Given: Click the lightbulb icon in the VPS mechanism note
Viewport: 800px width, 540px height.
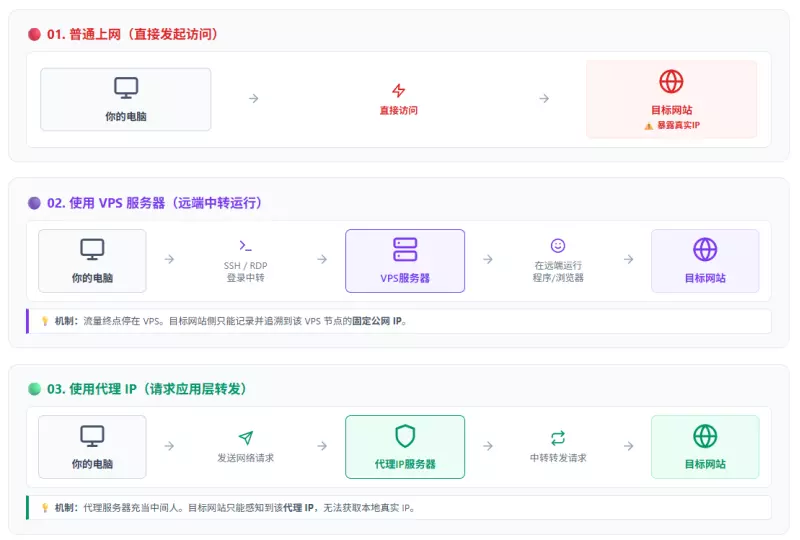Looking at the screenshot, I should tap(45, 321).
